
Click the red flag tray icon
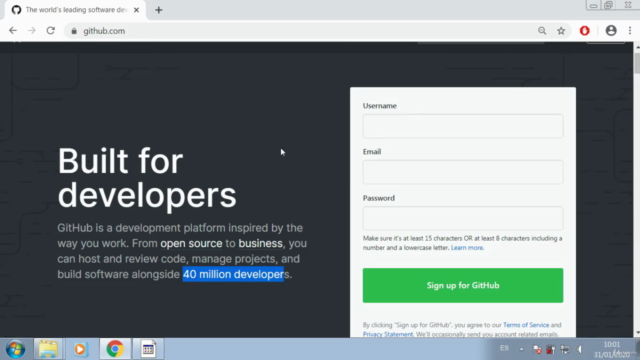coord(537,349)
